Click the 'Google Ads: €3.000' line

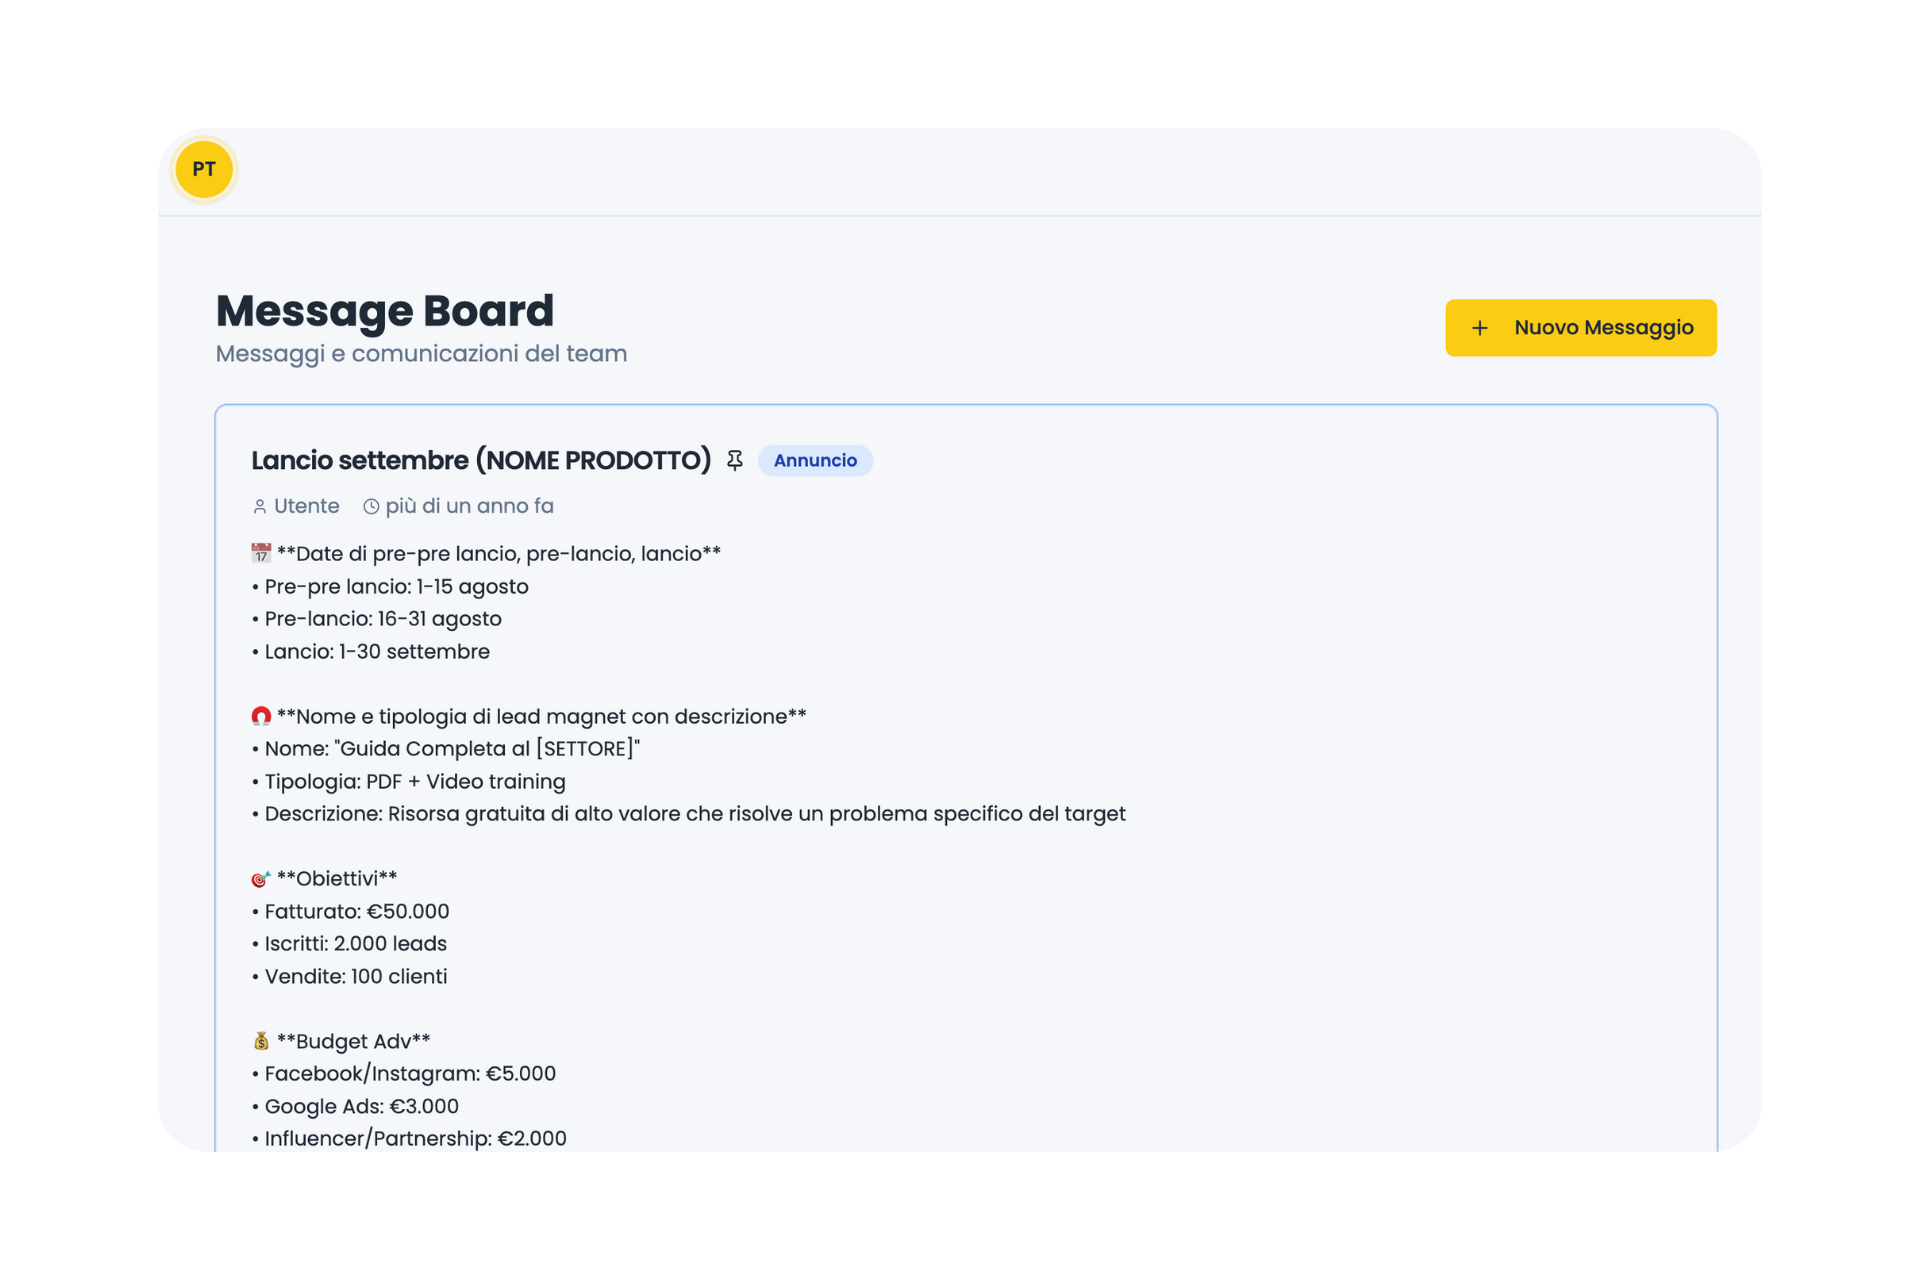[361, 1106]
